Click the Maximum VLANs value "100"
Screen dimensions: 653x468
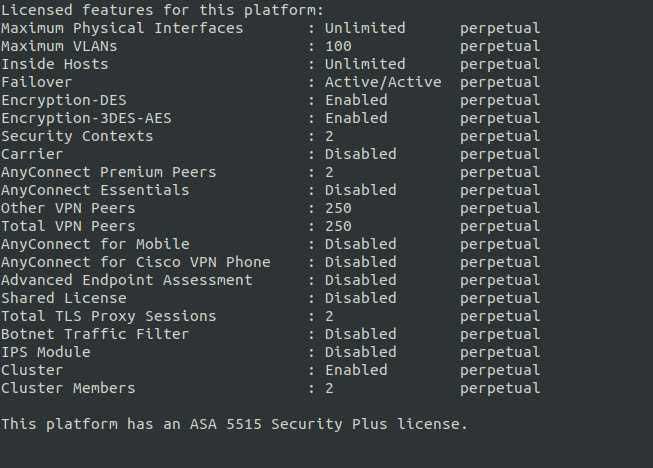point(338,46)
